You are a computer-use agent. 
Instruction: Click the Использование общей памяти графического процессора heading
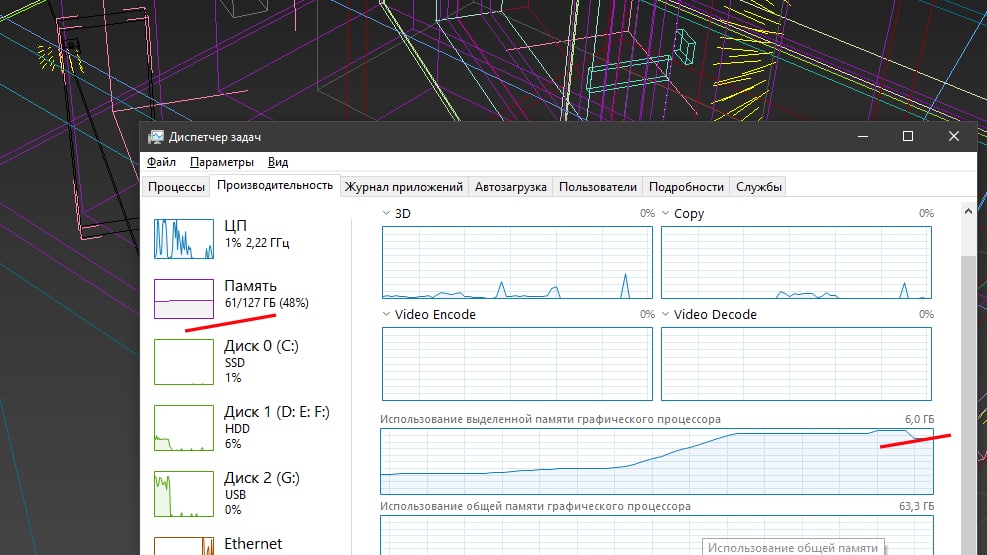pos(535,506)
